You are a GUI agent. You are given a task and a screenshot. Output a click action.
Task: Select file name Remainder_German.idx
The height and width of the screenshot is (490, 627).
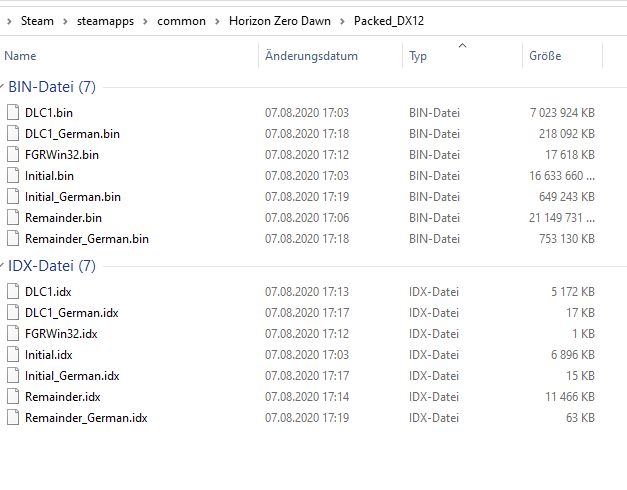[x=86, y=418]
